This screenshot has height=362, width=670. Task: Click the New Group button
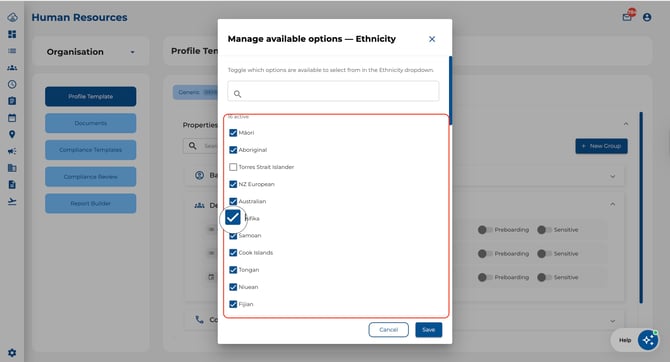tap(601, 146)
